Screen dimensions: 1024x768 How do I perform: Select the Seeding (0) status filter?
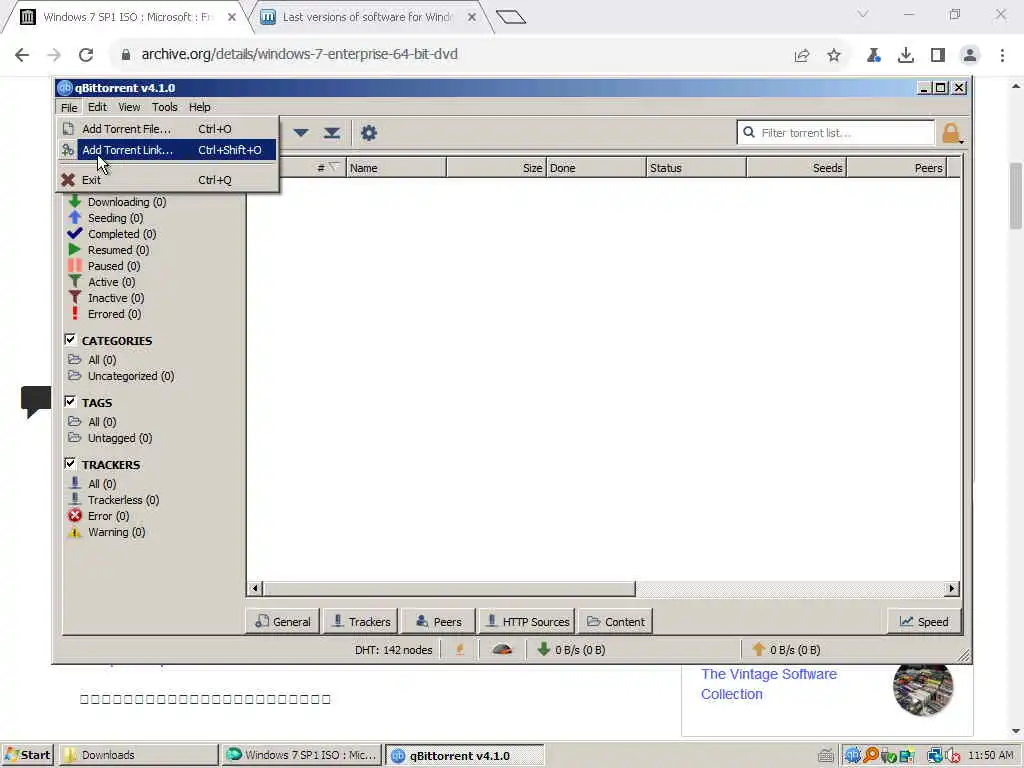(116, 218)
